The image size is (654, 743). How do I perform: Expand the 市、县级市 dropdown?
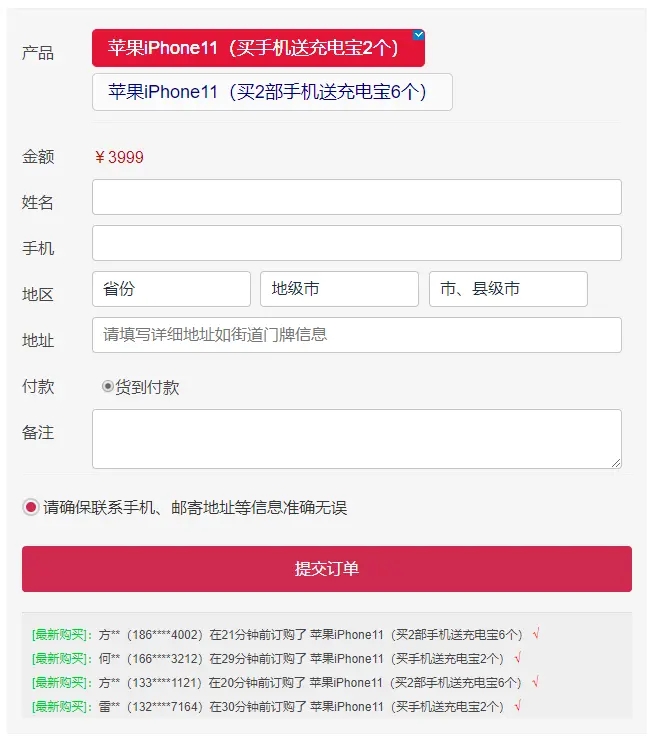click(508, 289)
